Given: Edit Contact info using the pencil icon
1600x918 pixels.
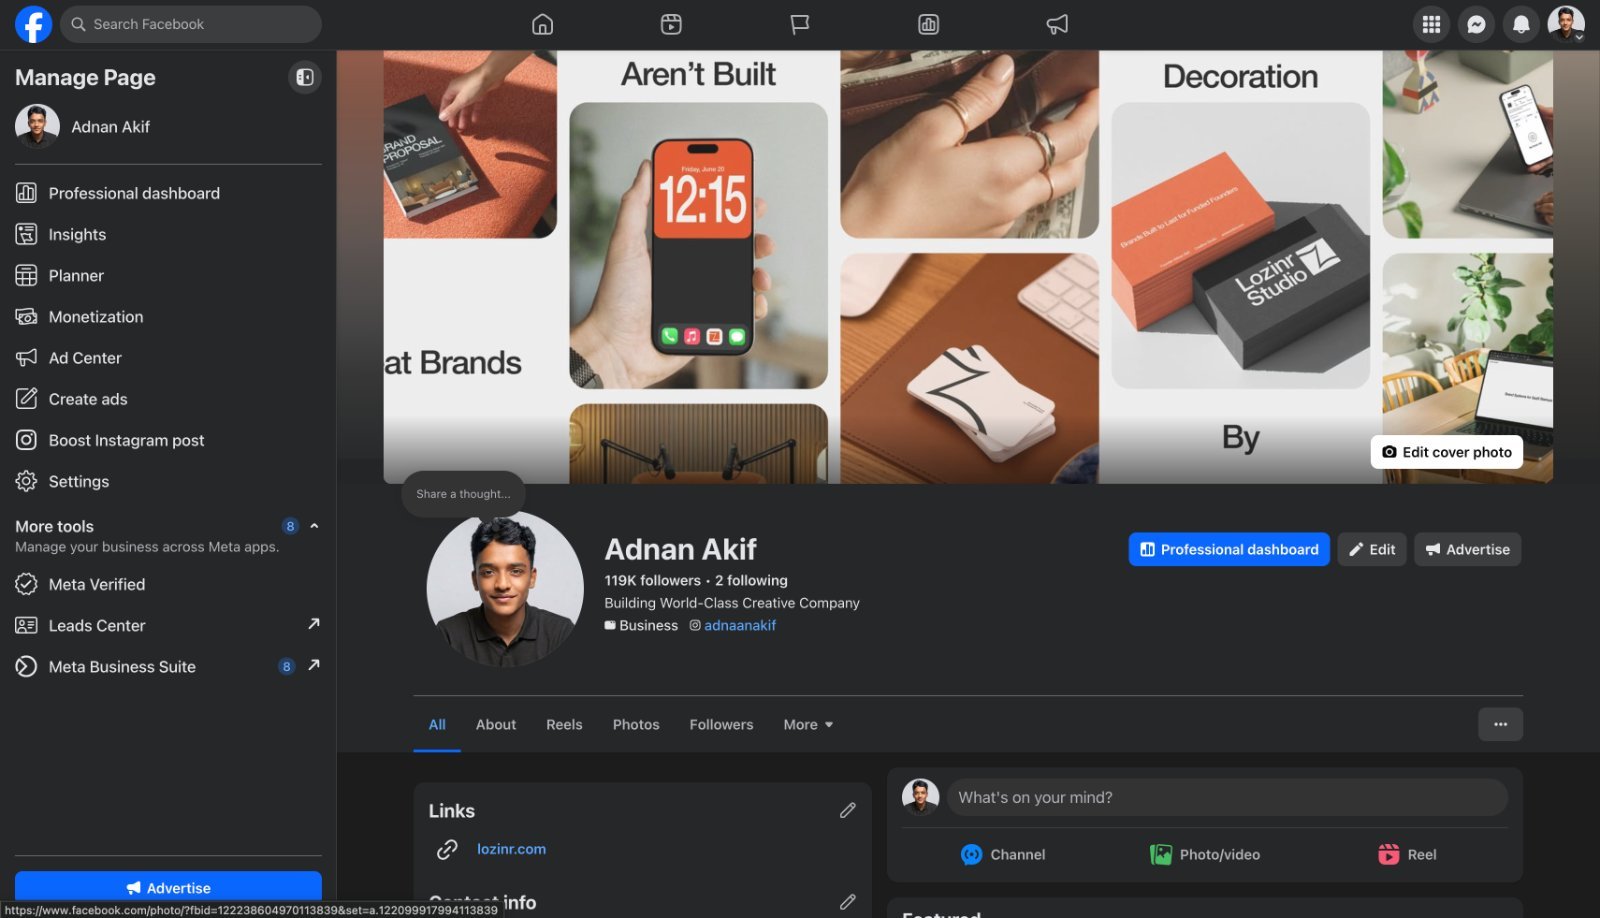Looking at the screenshot, I should click(x=848, y=902).
